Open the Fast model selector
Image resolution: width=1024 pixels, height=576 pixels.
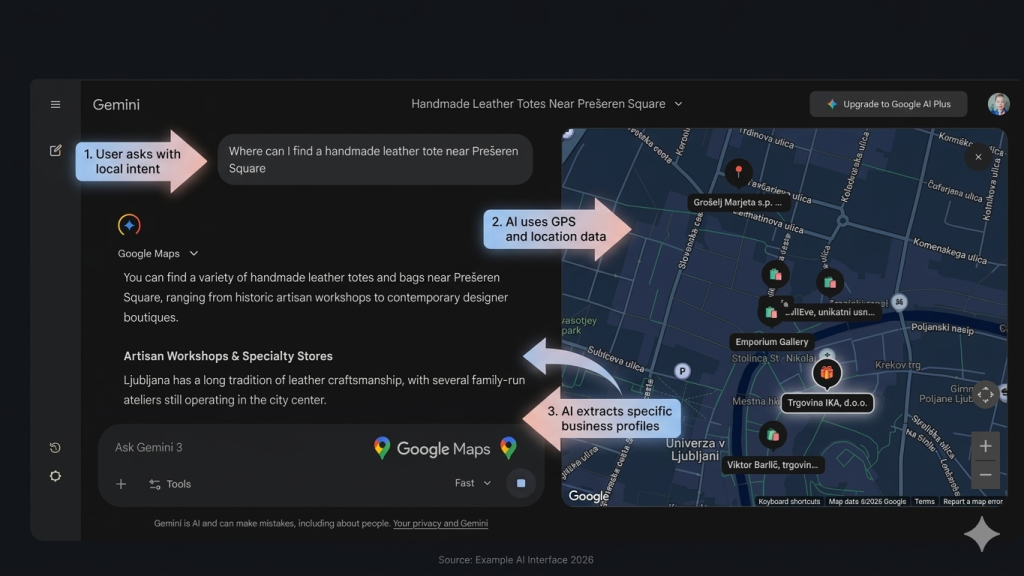(x=473, y=483)
